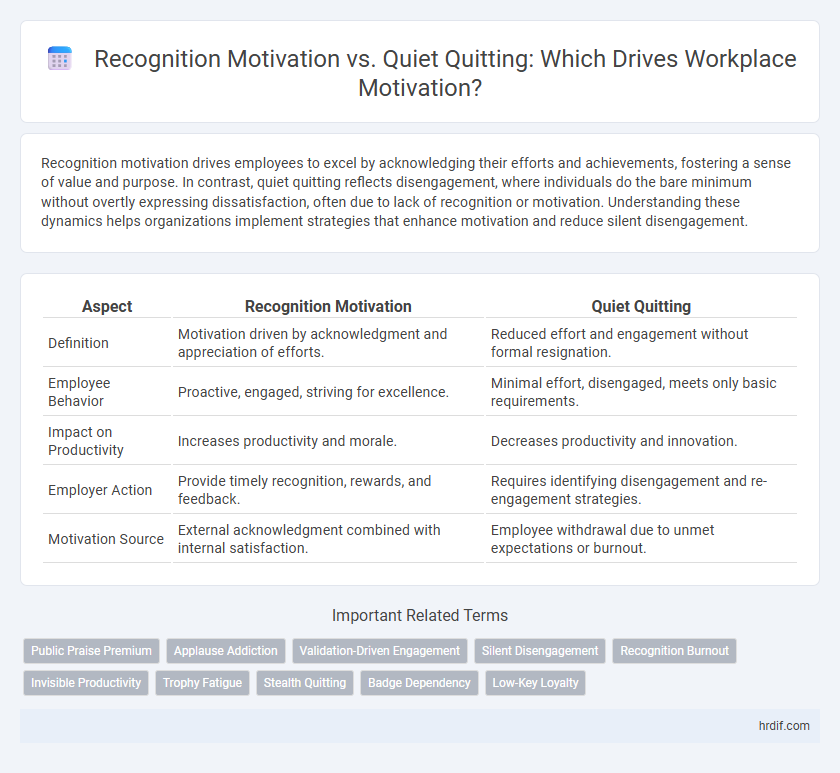The image size is (840, 773).
Task: Select cell 'Motivation driven by acknowledgment and appreciation'
Action: [328, 343]
